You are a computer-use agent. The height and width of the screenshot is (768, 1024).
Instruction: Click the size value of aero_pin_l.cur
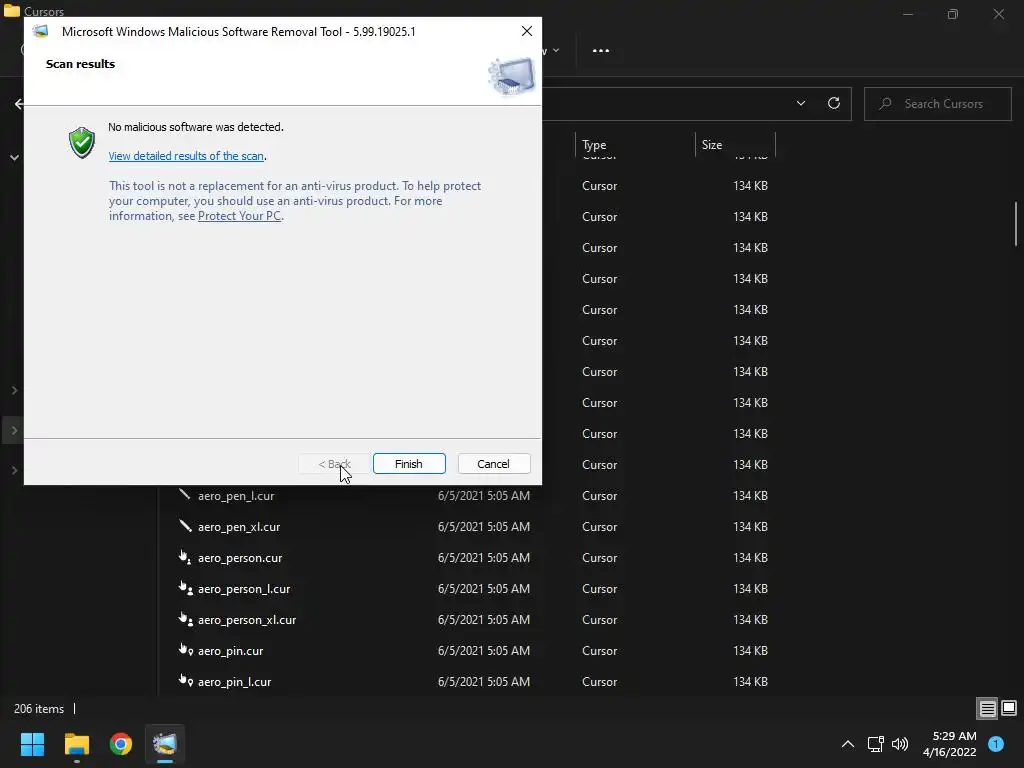pyautogui.click(x=750, y=682)
